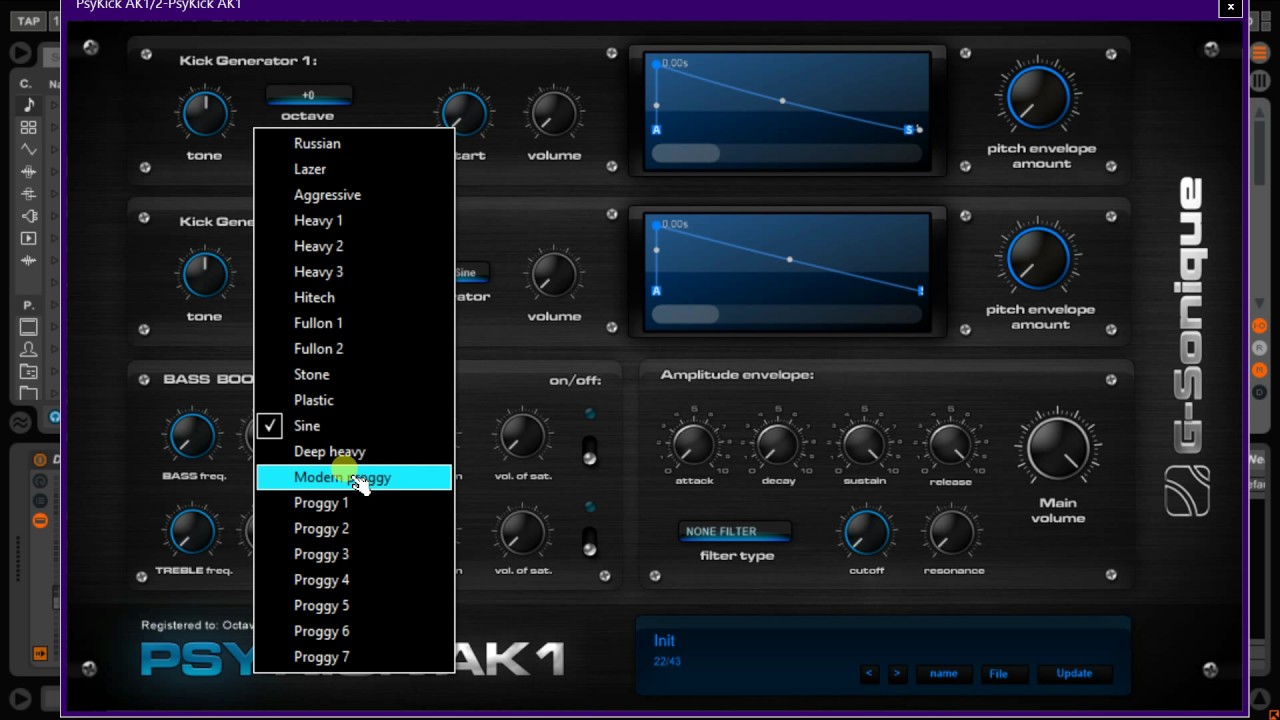Go to next preset with > button
Image resolution: width=1280 pixels, height=720 pixels.
tap(897, 673)
